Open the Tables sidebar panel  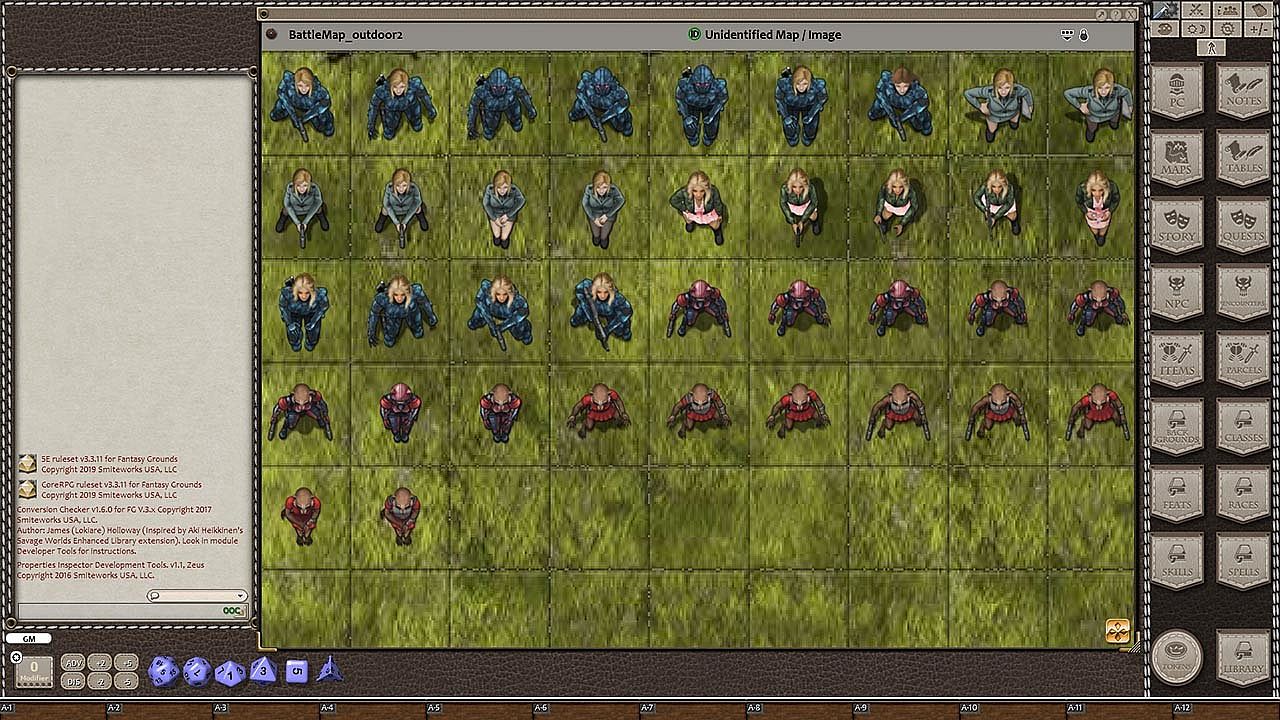pyautogui.click(x=1243, y=158)
